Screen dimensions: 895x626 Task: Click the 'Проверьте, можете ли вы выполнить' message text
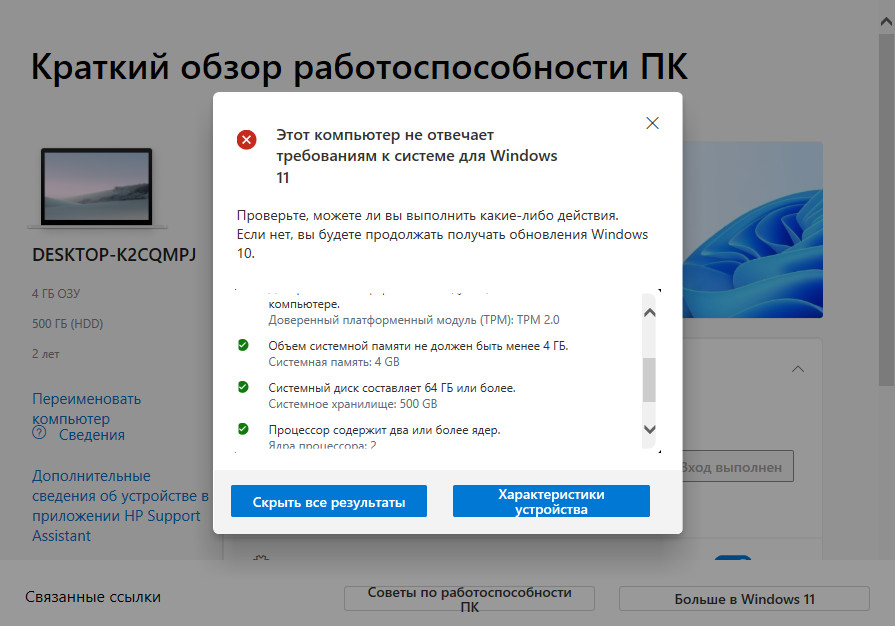[x=442, y=234]
